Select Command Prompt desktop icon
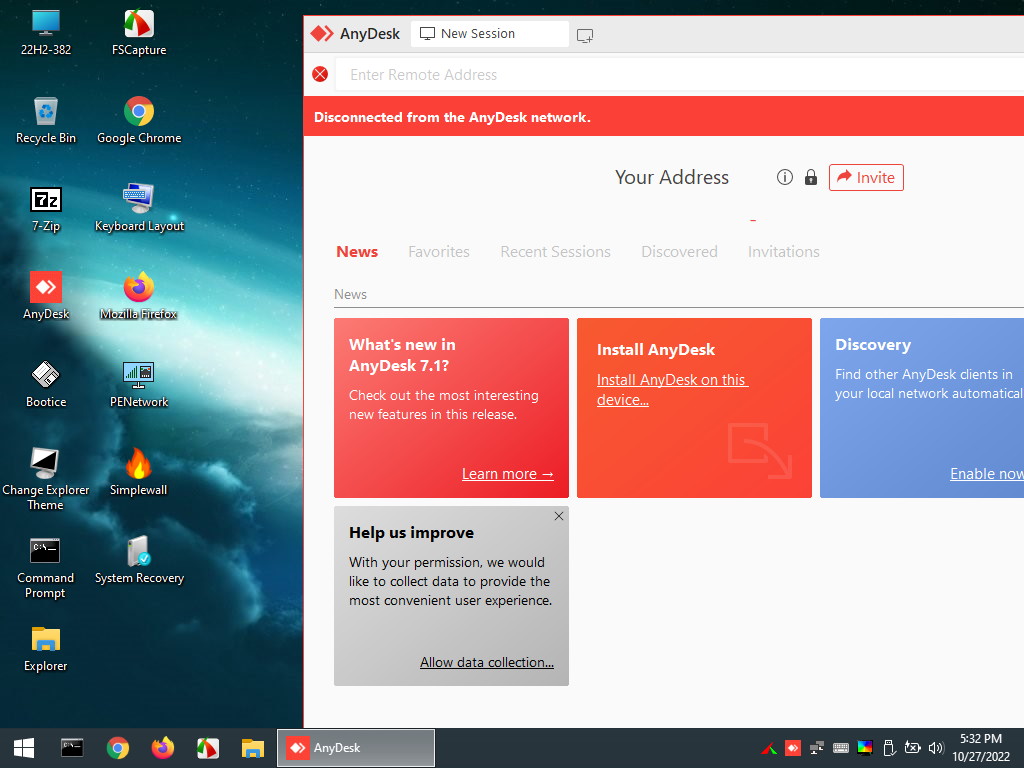 coord(46,568)
